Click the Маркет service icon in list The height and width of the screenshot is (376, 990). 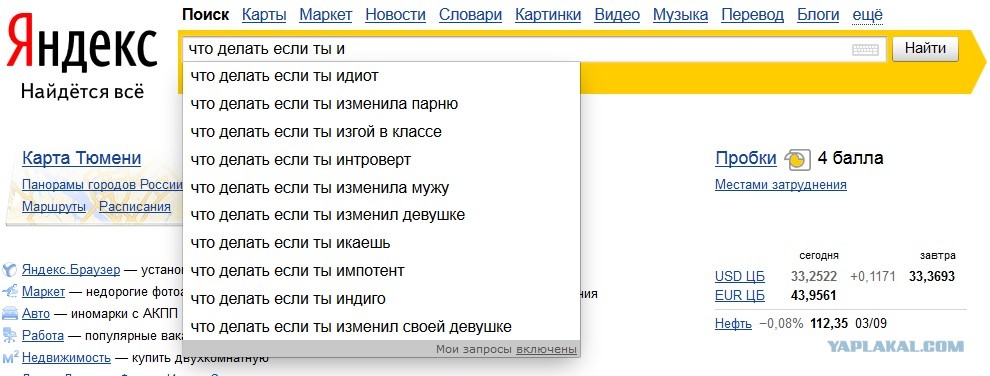point(9,292)
